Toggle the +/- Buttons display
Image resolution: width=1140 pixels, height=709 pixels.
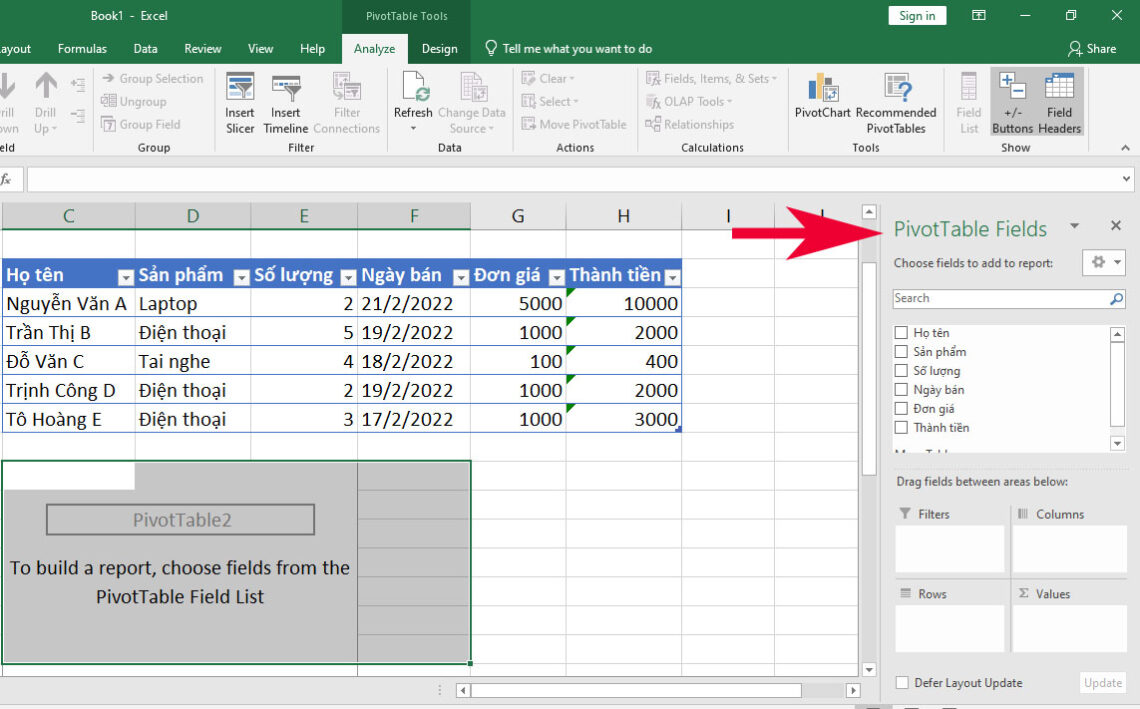tap(1012, 101)
